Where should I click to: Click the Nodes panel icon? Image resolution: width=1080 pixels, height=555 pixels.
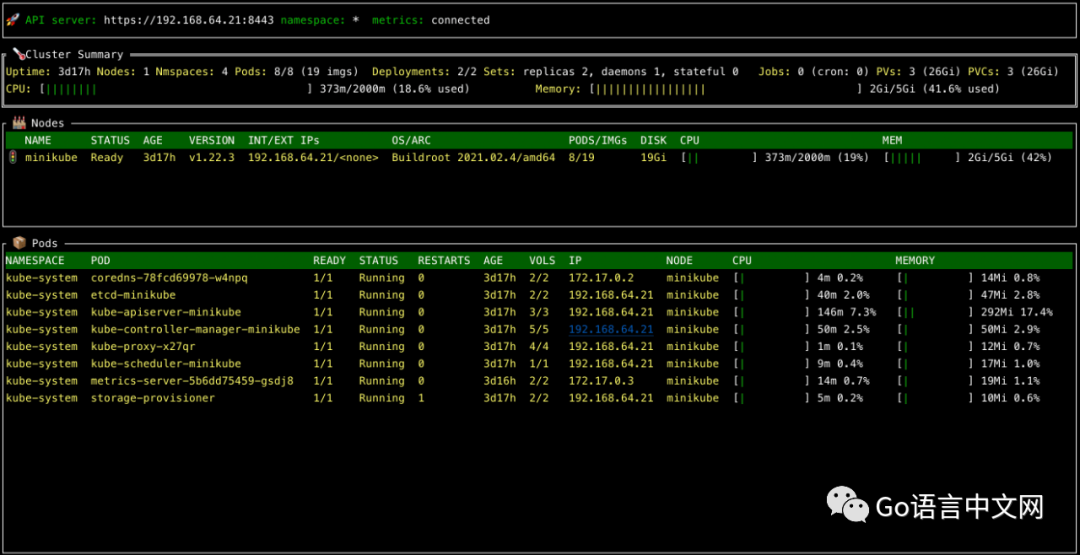point(18,123)
